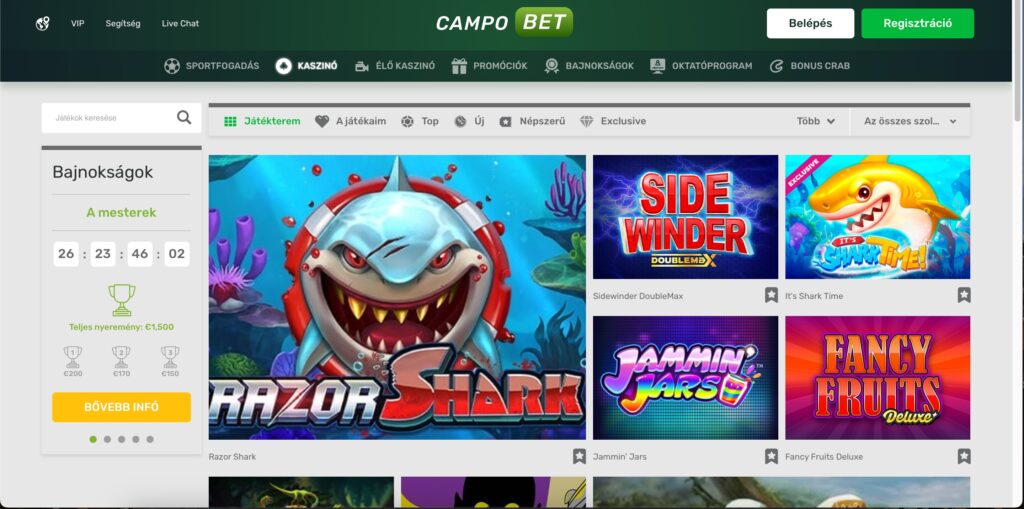Click the CampoBet logo
1024x509 pixels.
point(505,22)
